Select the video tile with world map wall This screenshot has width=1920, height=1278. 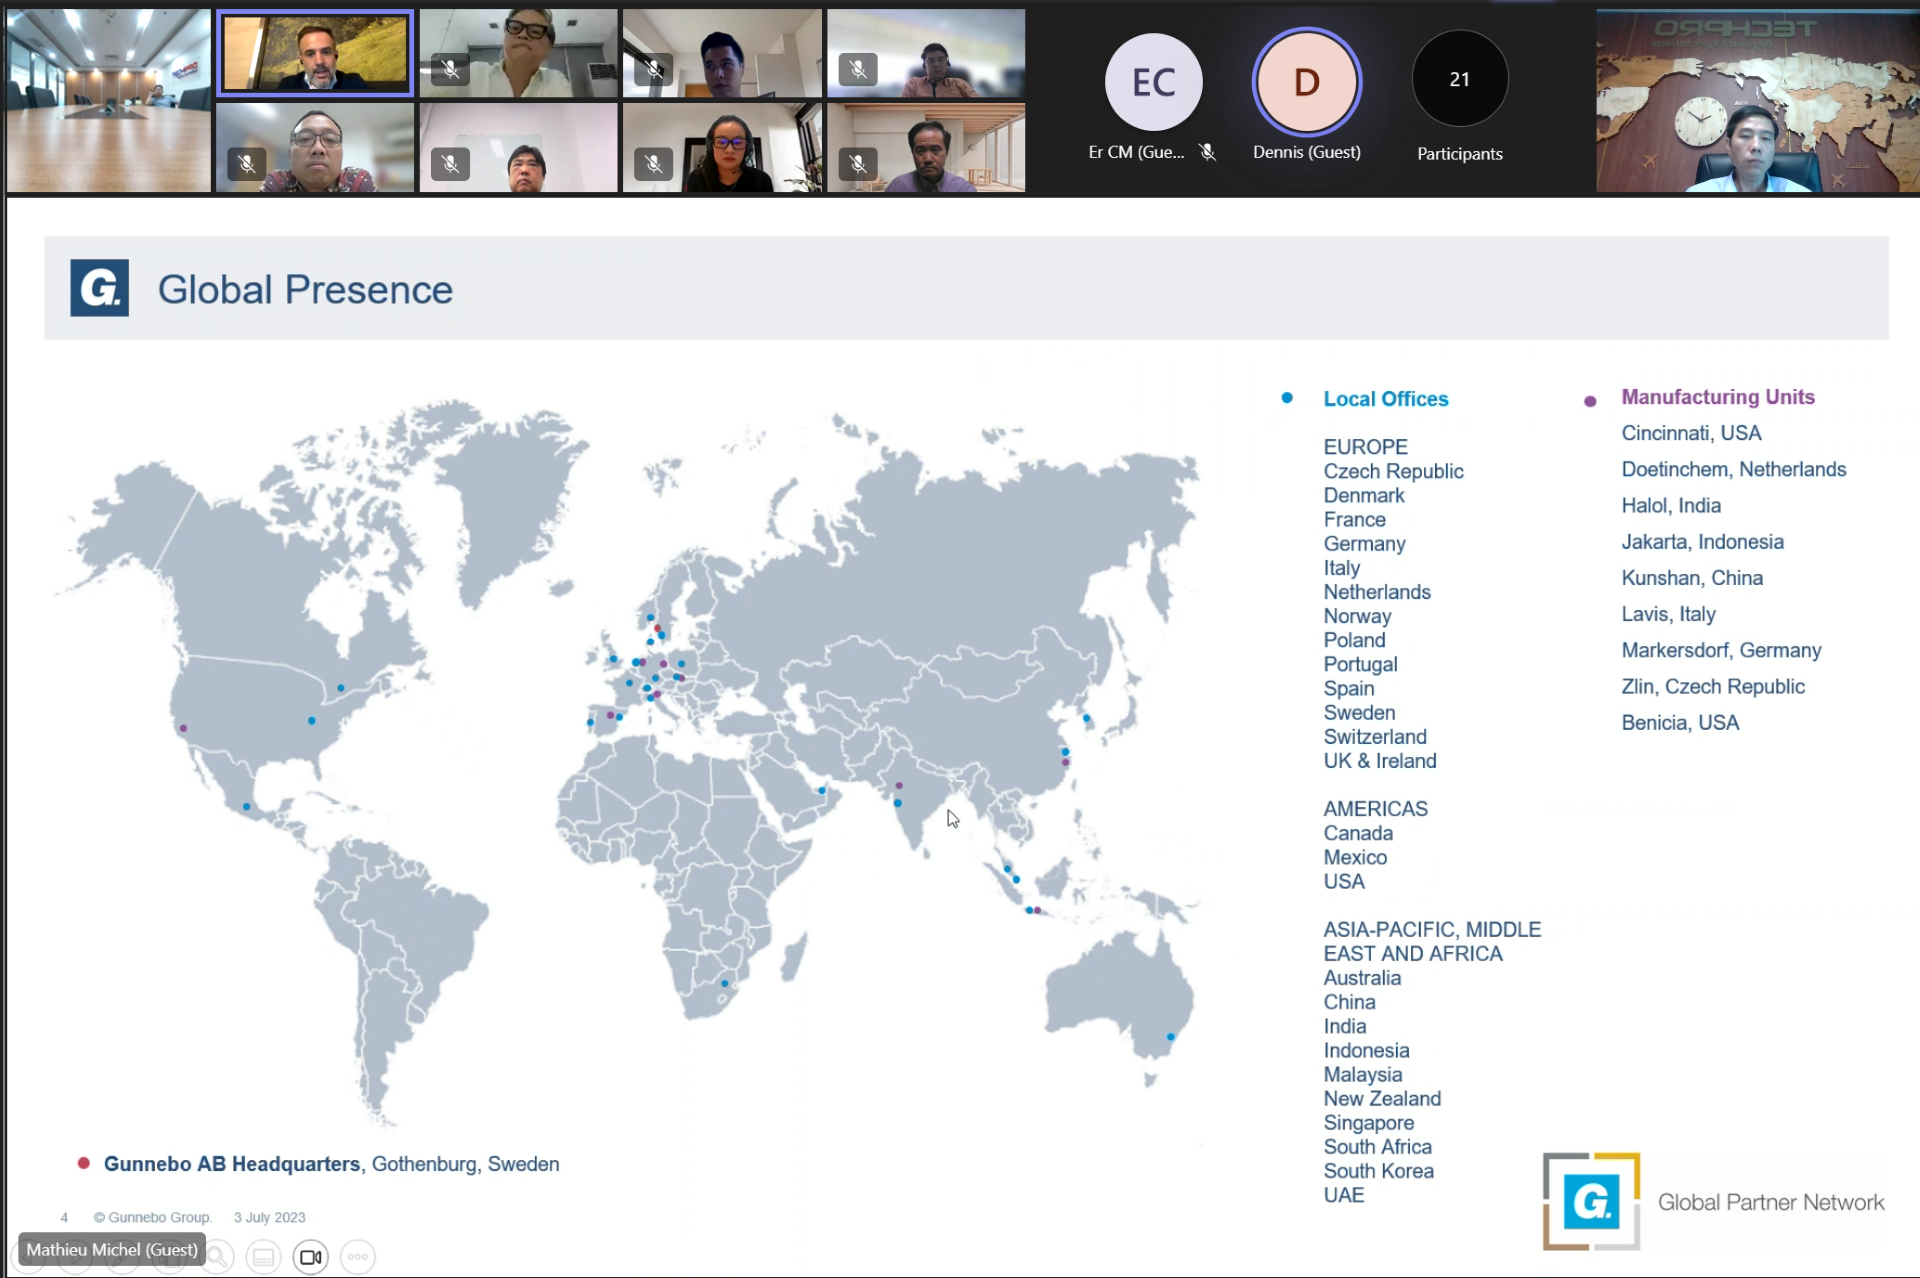[1757, 101]
